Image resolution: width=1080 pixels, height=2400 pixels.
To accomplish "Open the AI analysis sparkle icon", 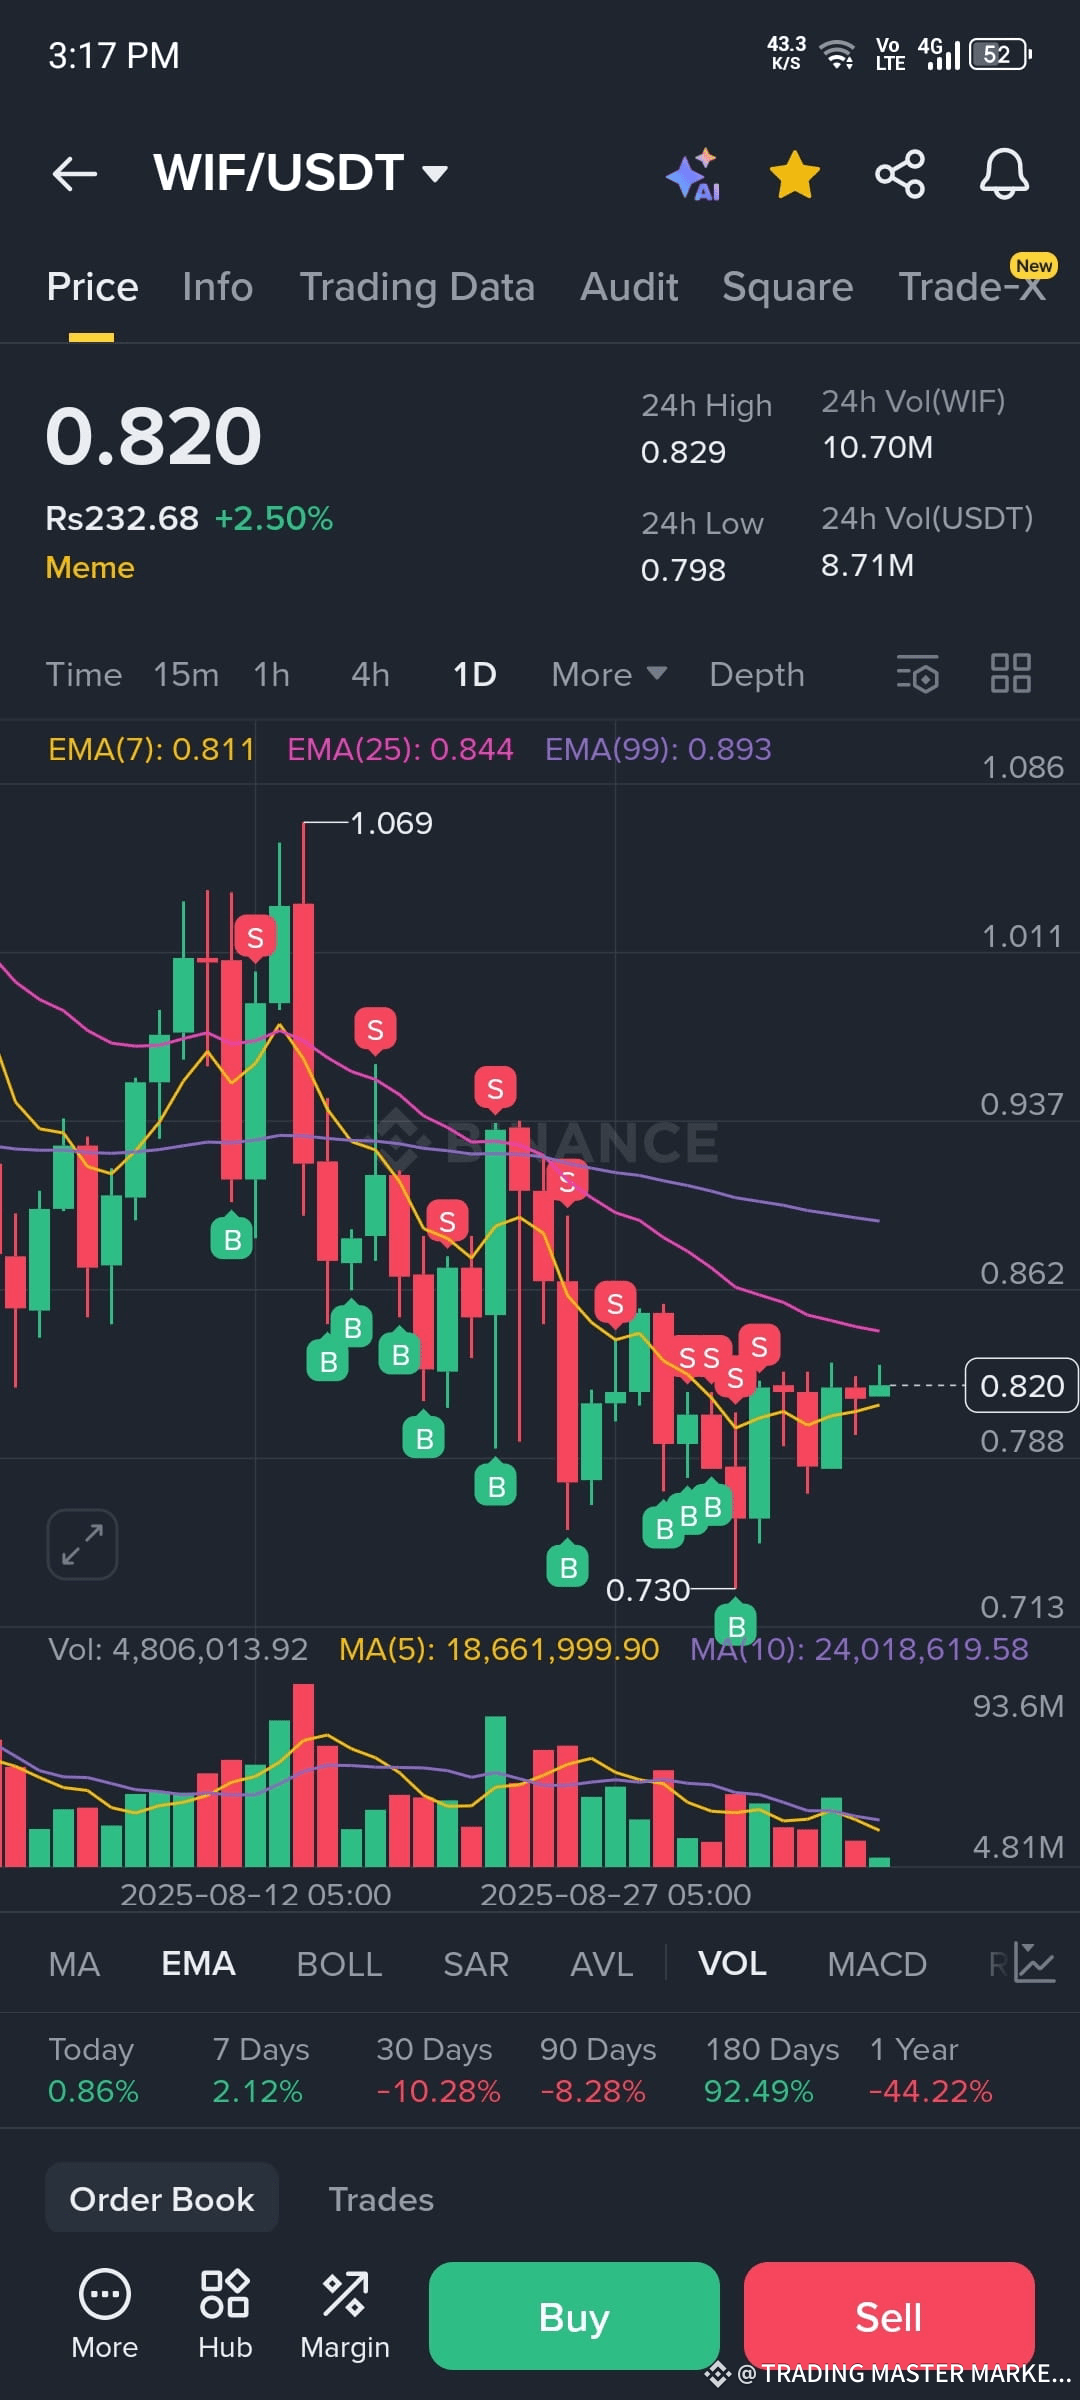I will tap(693, 175).
